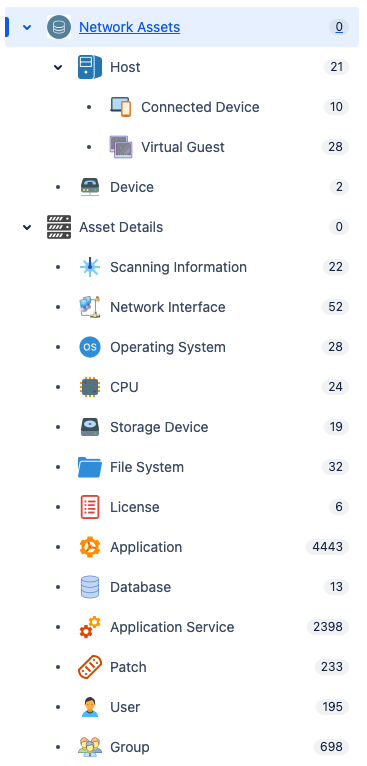Click the Network Assets database icon
The height and width of the screenshot is (766, 367).
click(x=59, y=27)
